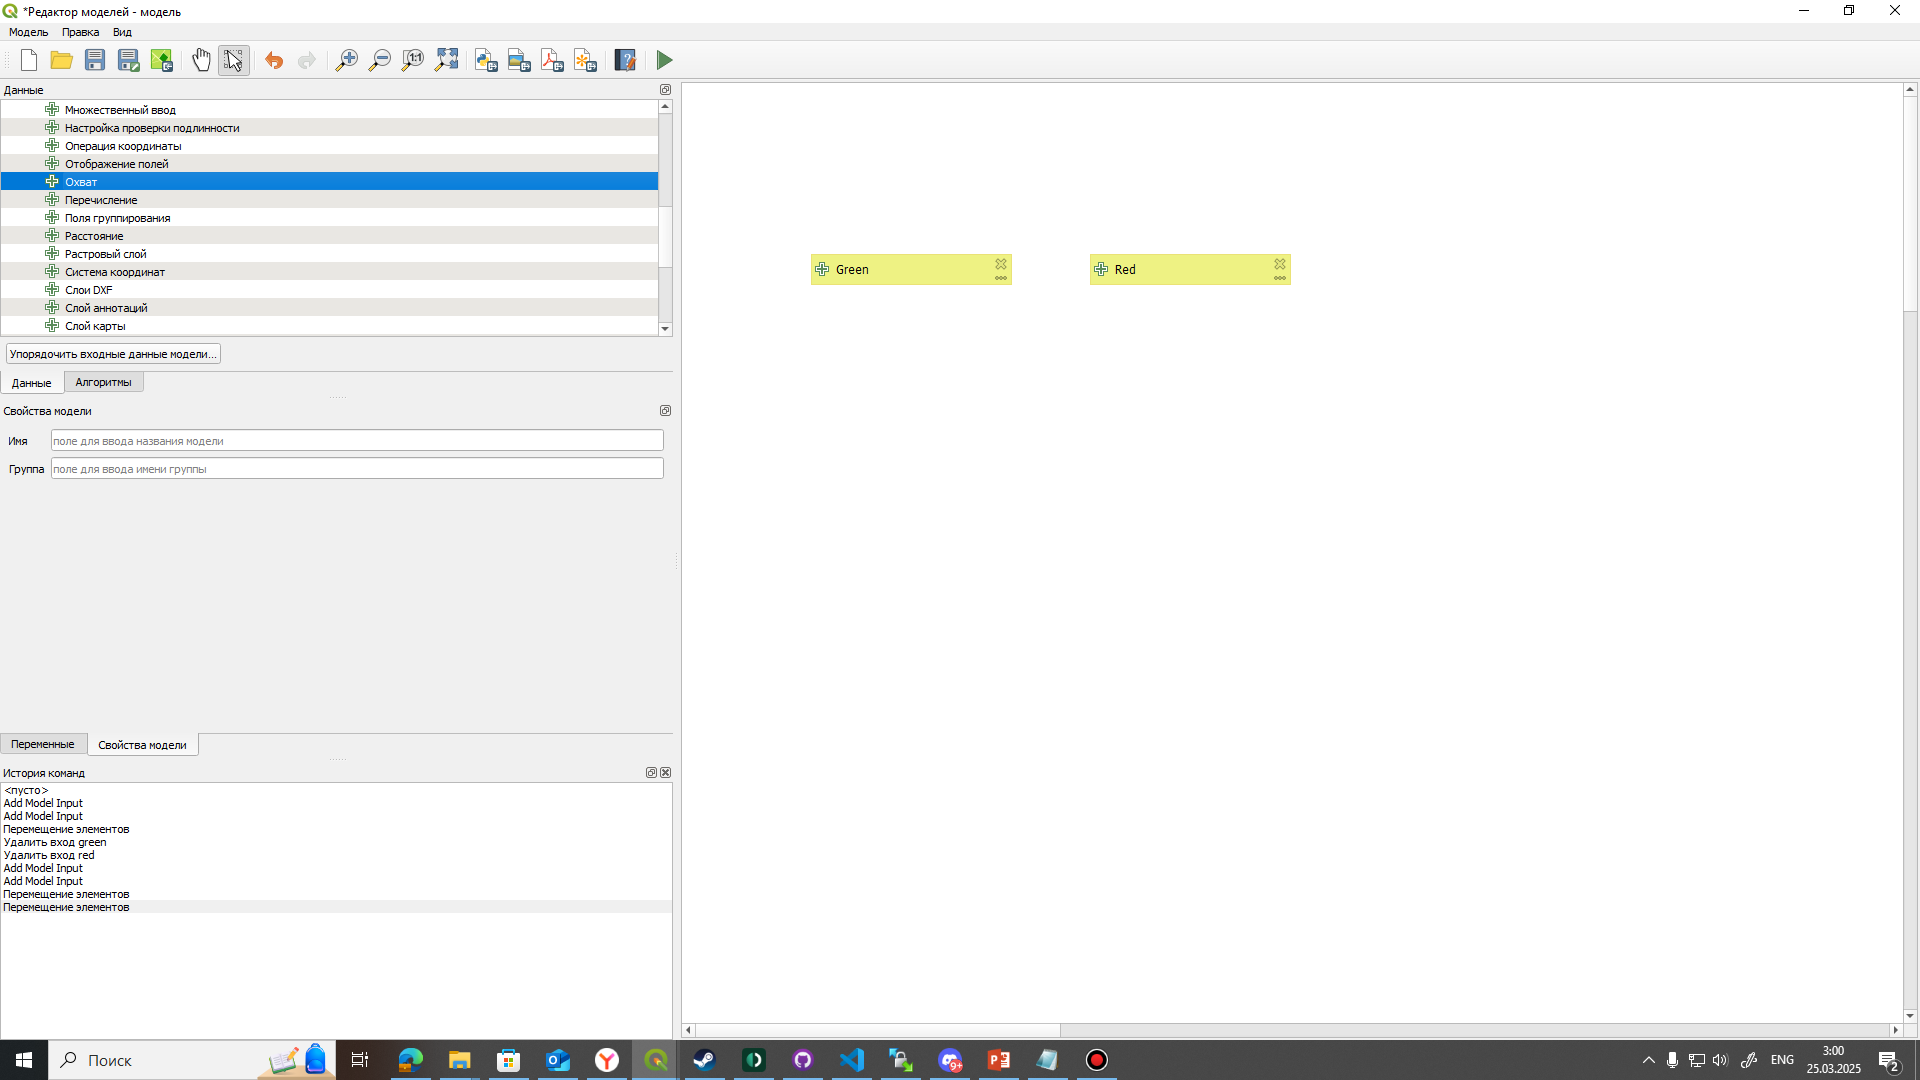Save the model into the project
The image size is (1920, 1080).
tap(162, 61)
